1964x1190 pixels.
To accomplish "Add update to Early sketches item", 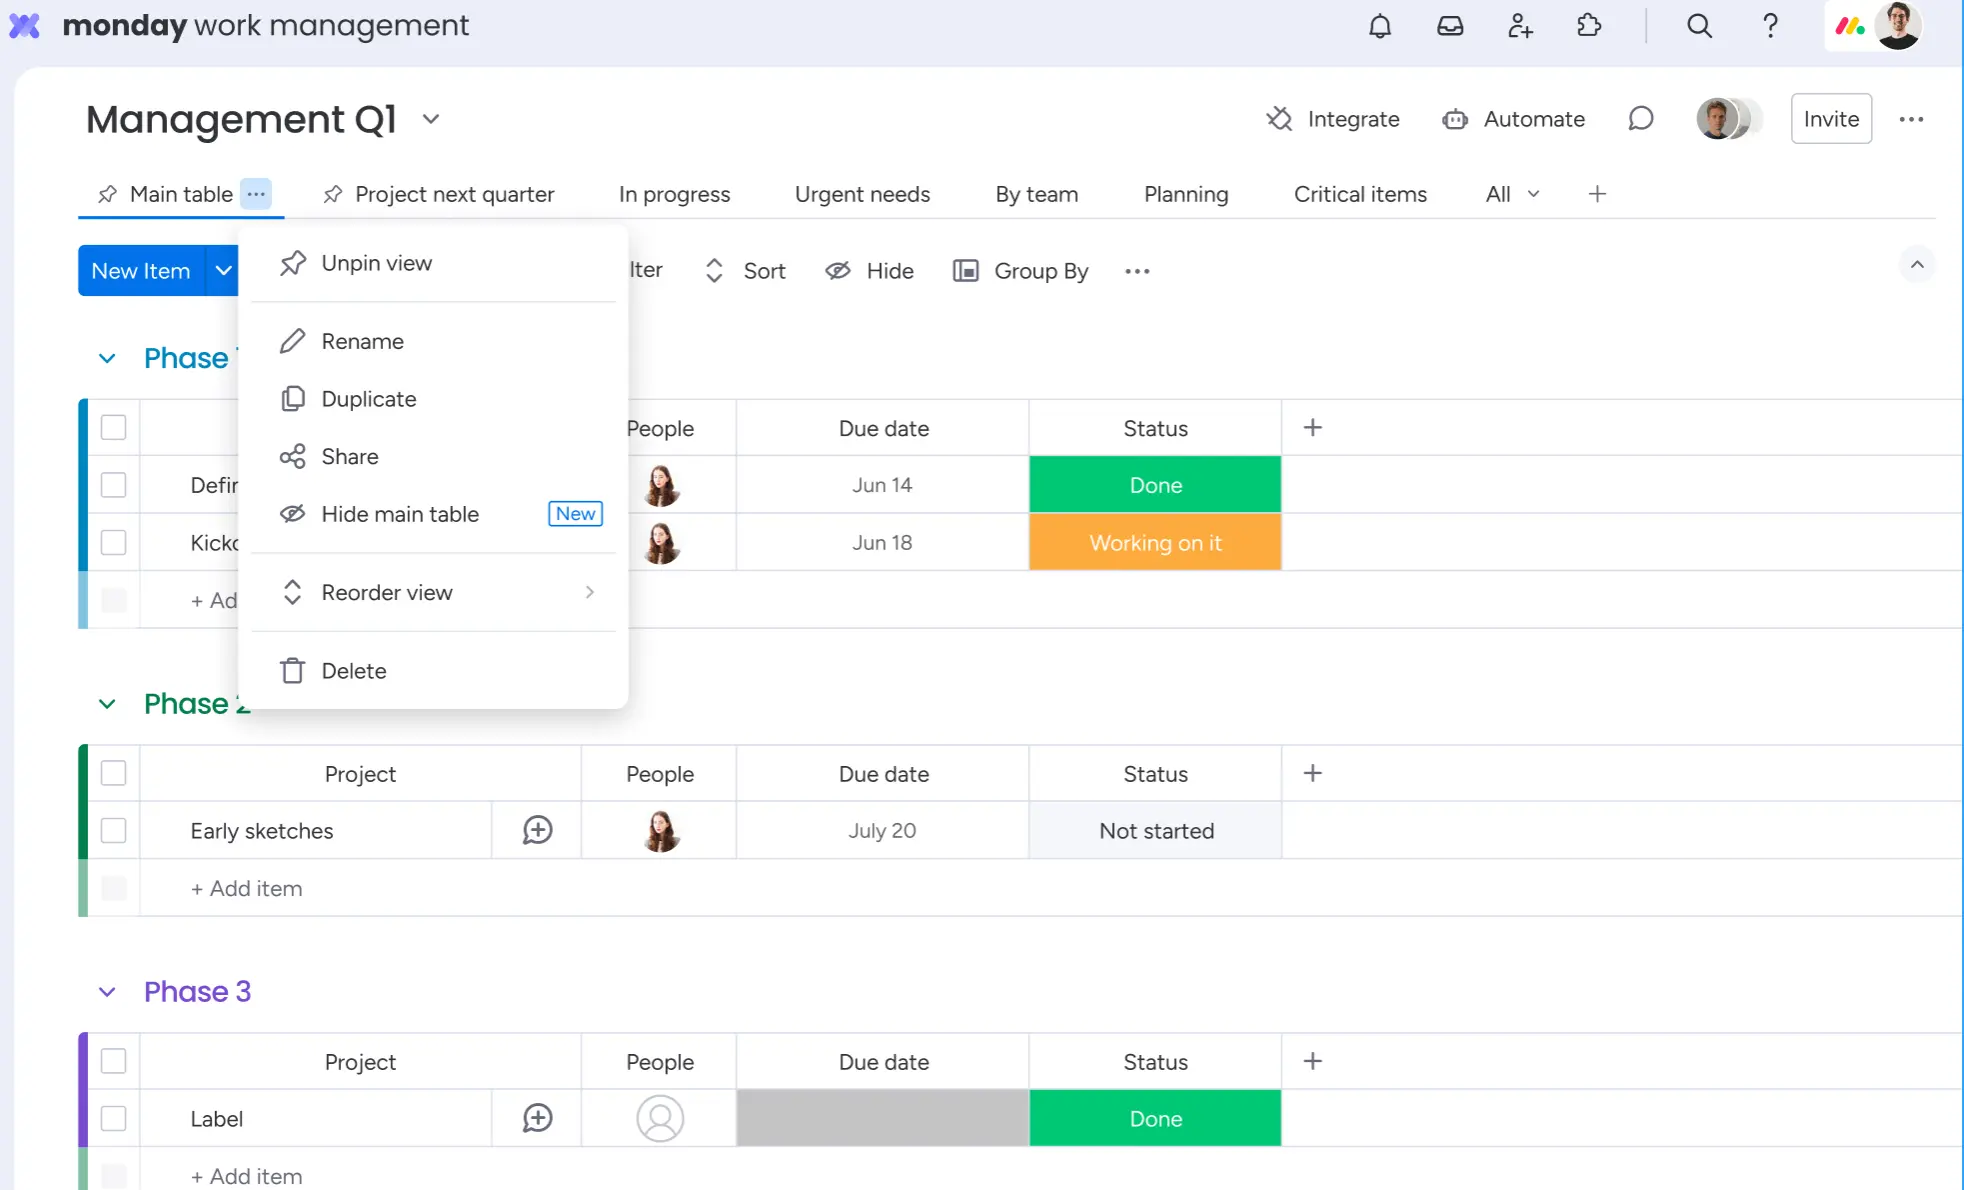I will pyautogui.click(x=537, y=830).
